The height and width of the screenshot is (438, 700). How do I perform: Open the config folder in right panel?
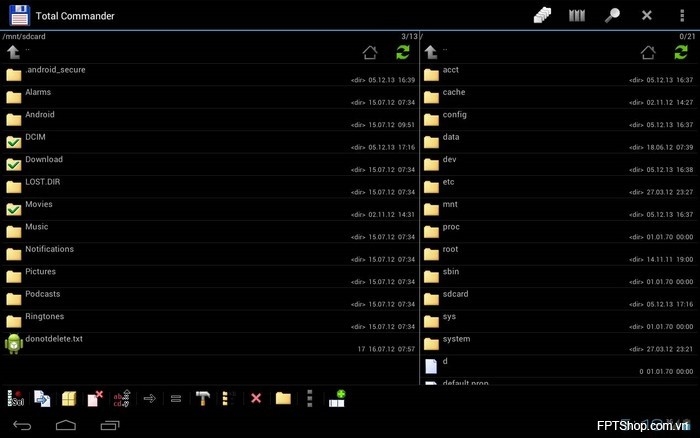pos(559,119)
